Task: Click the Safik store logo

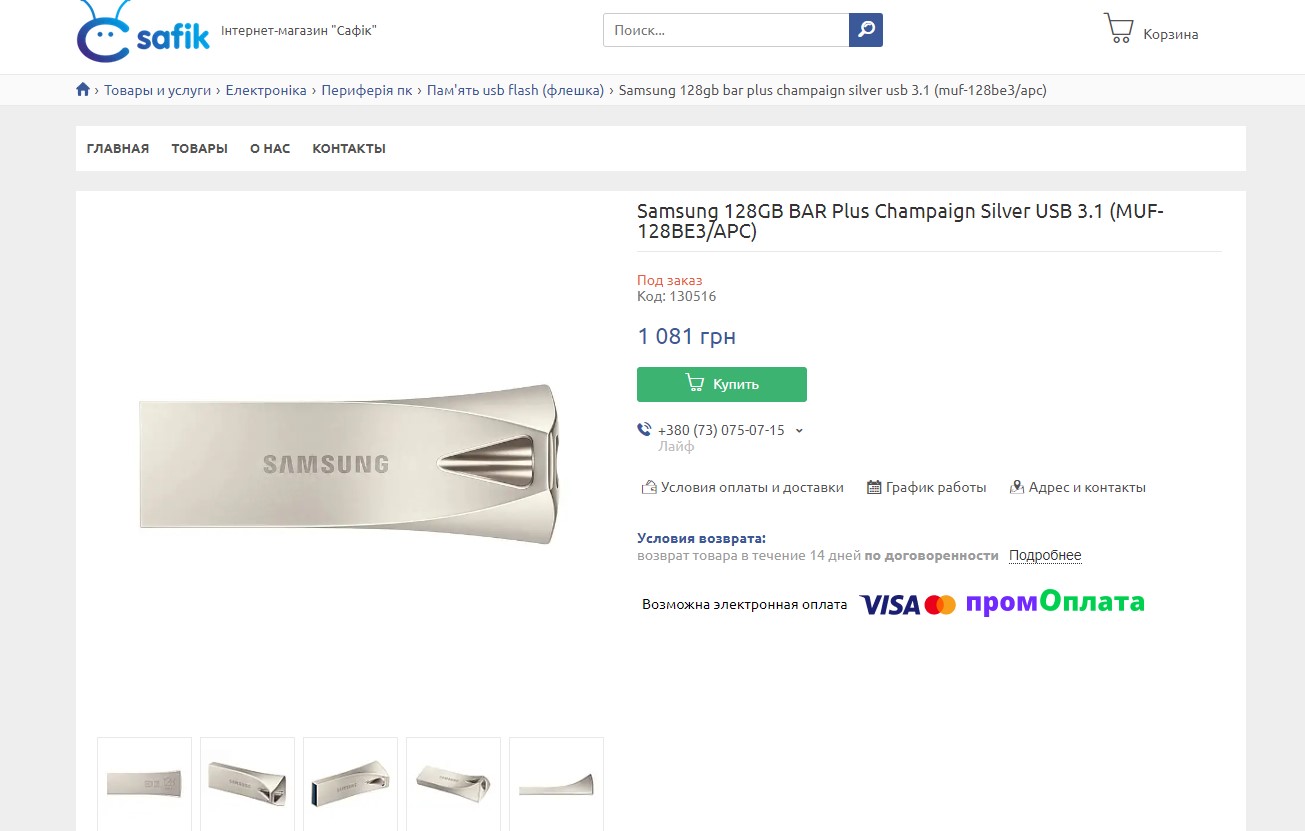Action: click(143, 32)
